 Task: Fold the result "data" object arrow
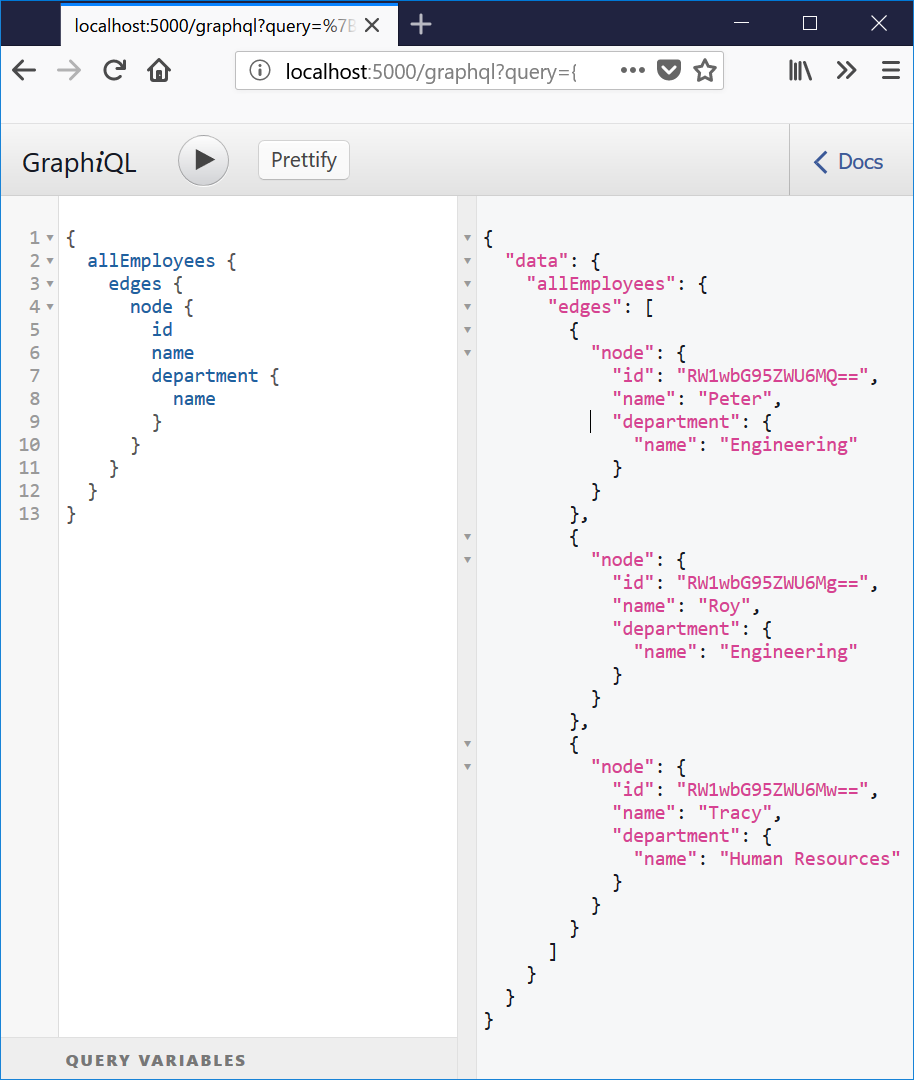(x=468, y=261)
